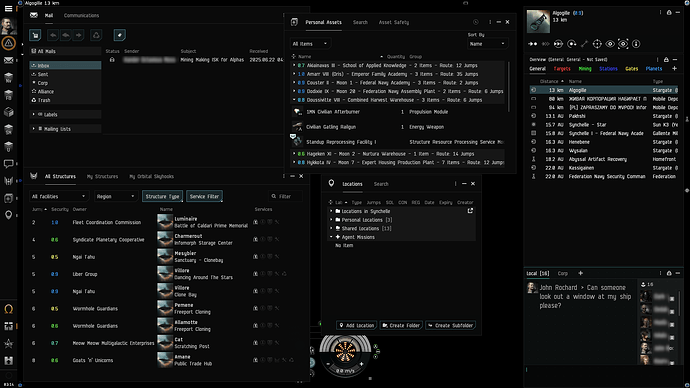Click the look at eye icon

(610, 44)
